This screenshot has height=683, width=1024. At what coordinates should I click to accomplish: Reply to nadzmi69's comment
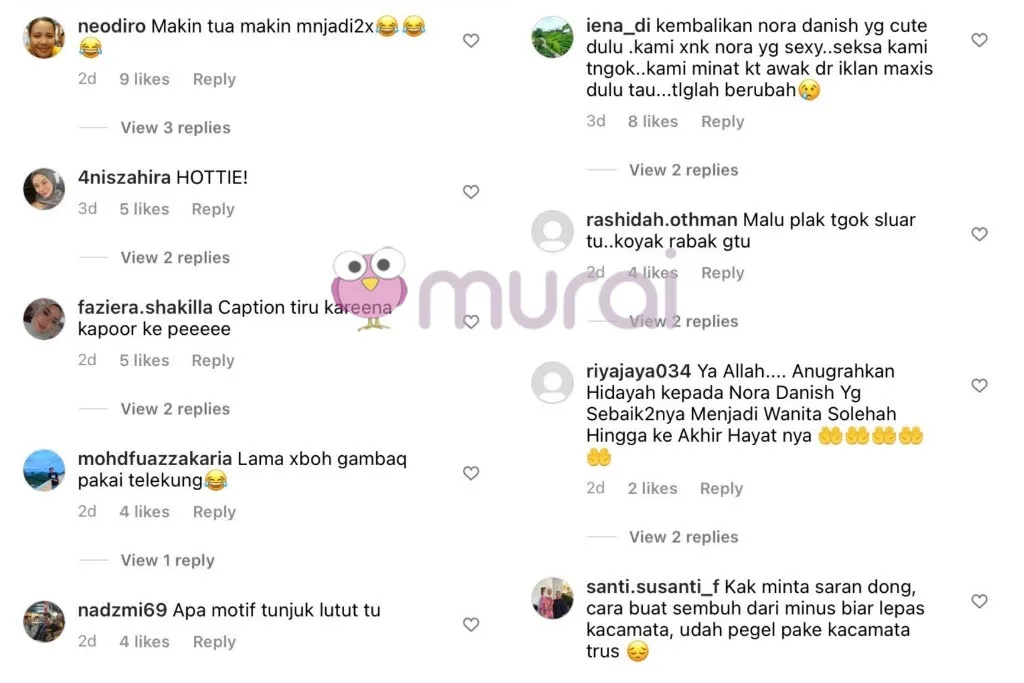tap(214, 643)
